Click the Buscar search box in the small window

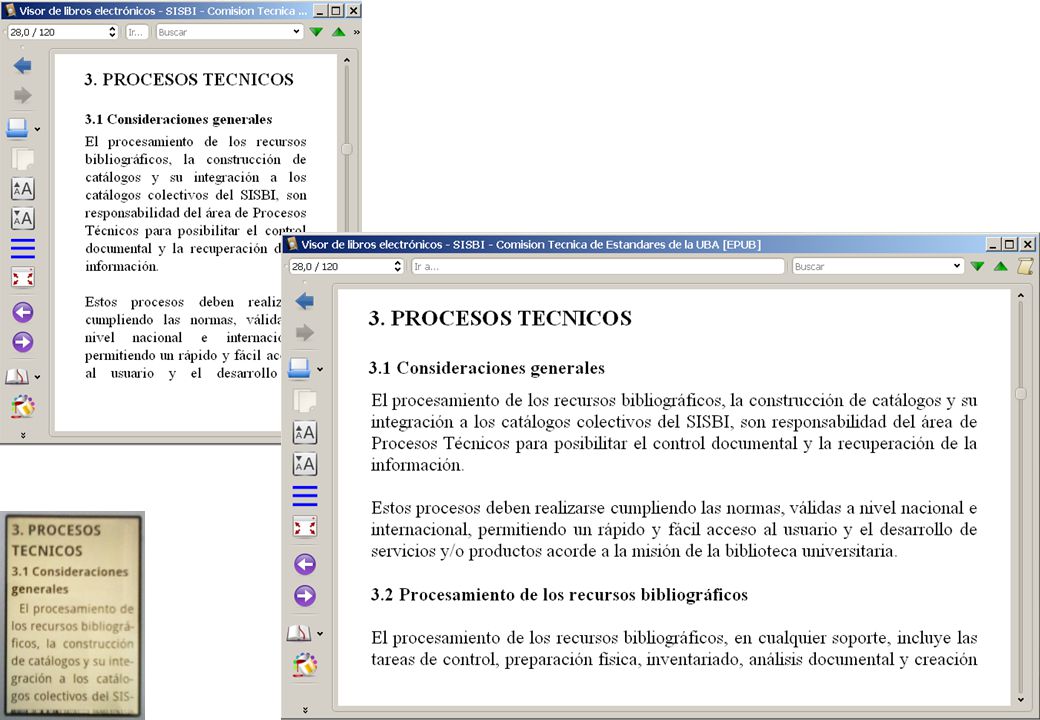[229, 32]
